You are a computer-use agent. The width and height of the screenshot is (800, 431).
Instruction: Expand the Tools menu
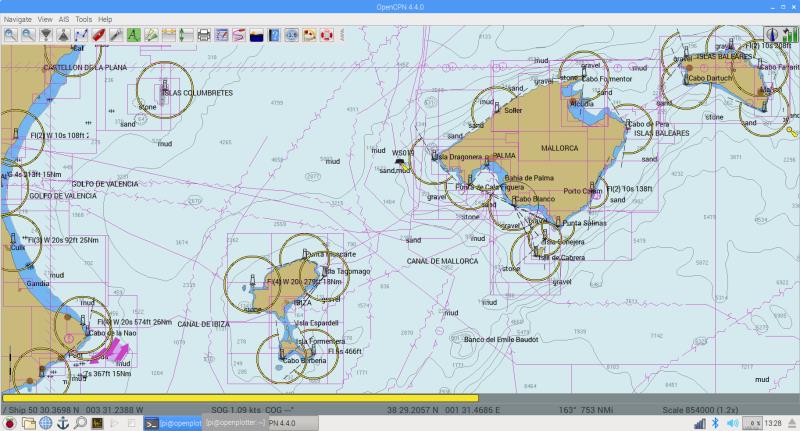tap(84, 19)
